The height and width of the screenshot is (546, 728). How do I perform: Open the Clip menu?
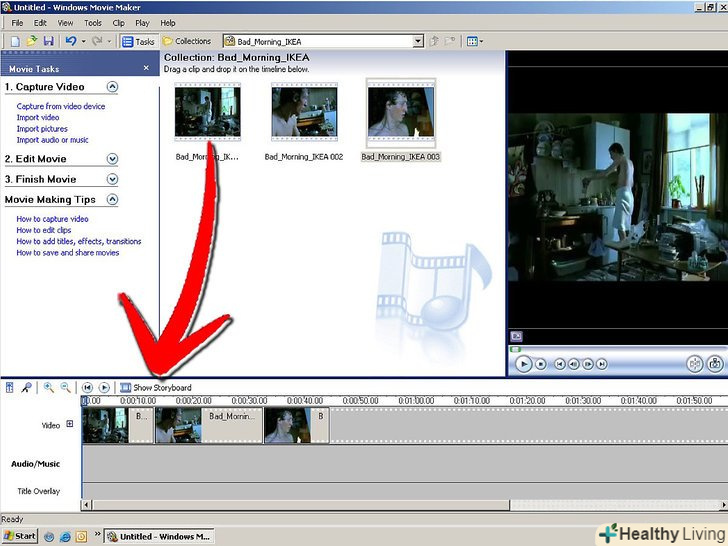pyautogui.click(x=119, y=23)
